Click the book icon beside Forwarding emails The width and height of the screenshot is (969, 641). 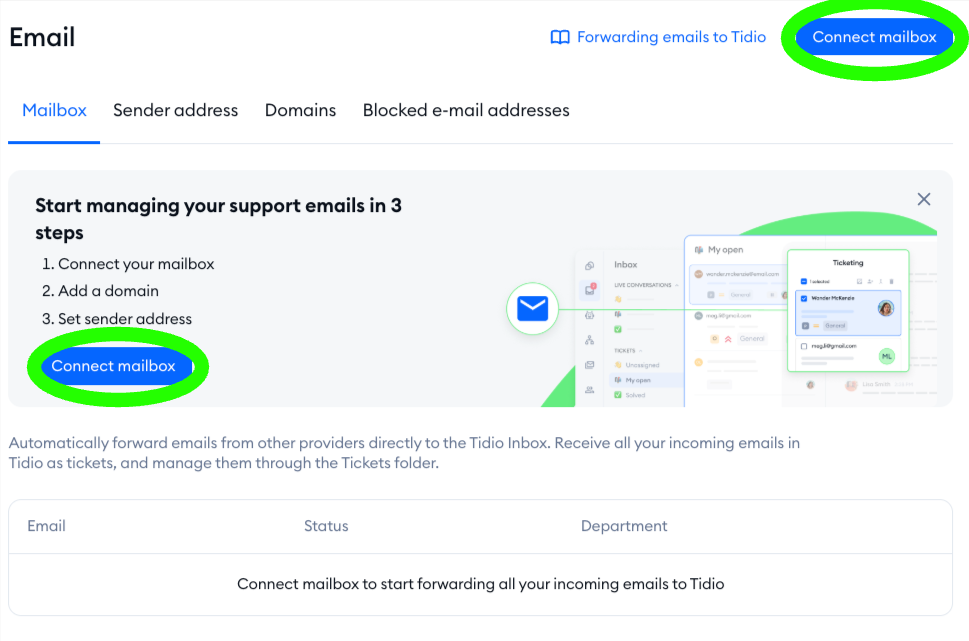coord(560,38)
